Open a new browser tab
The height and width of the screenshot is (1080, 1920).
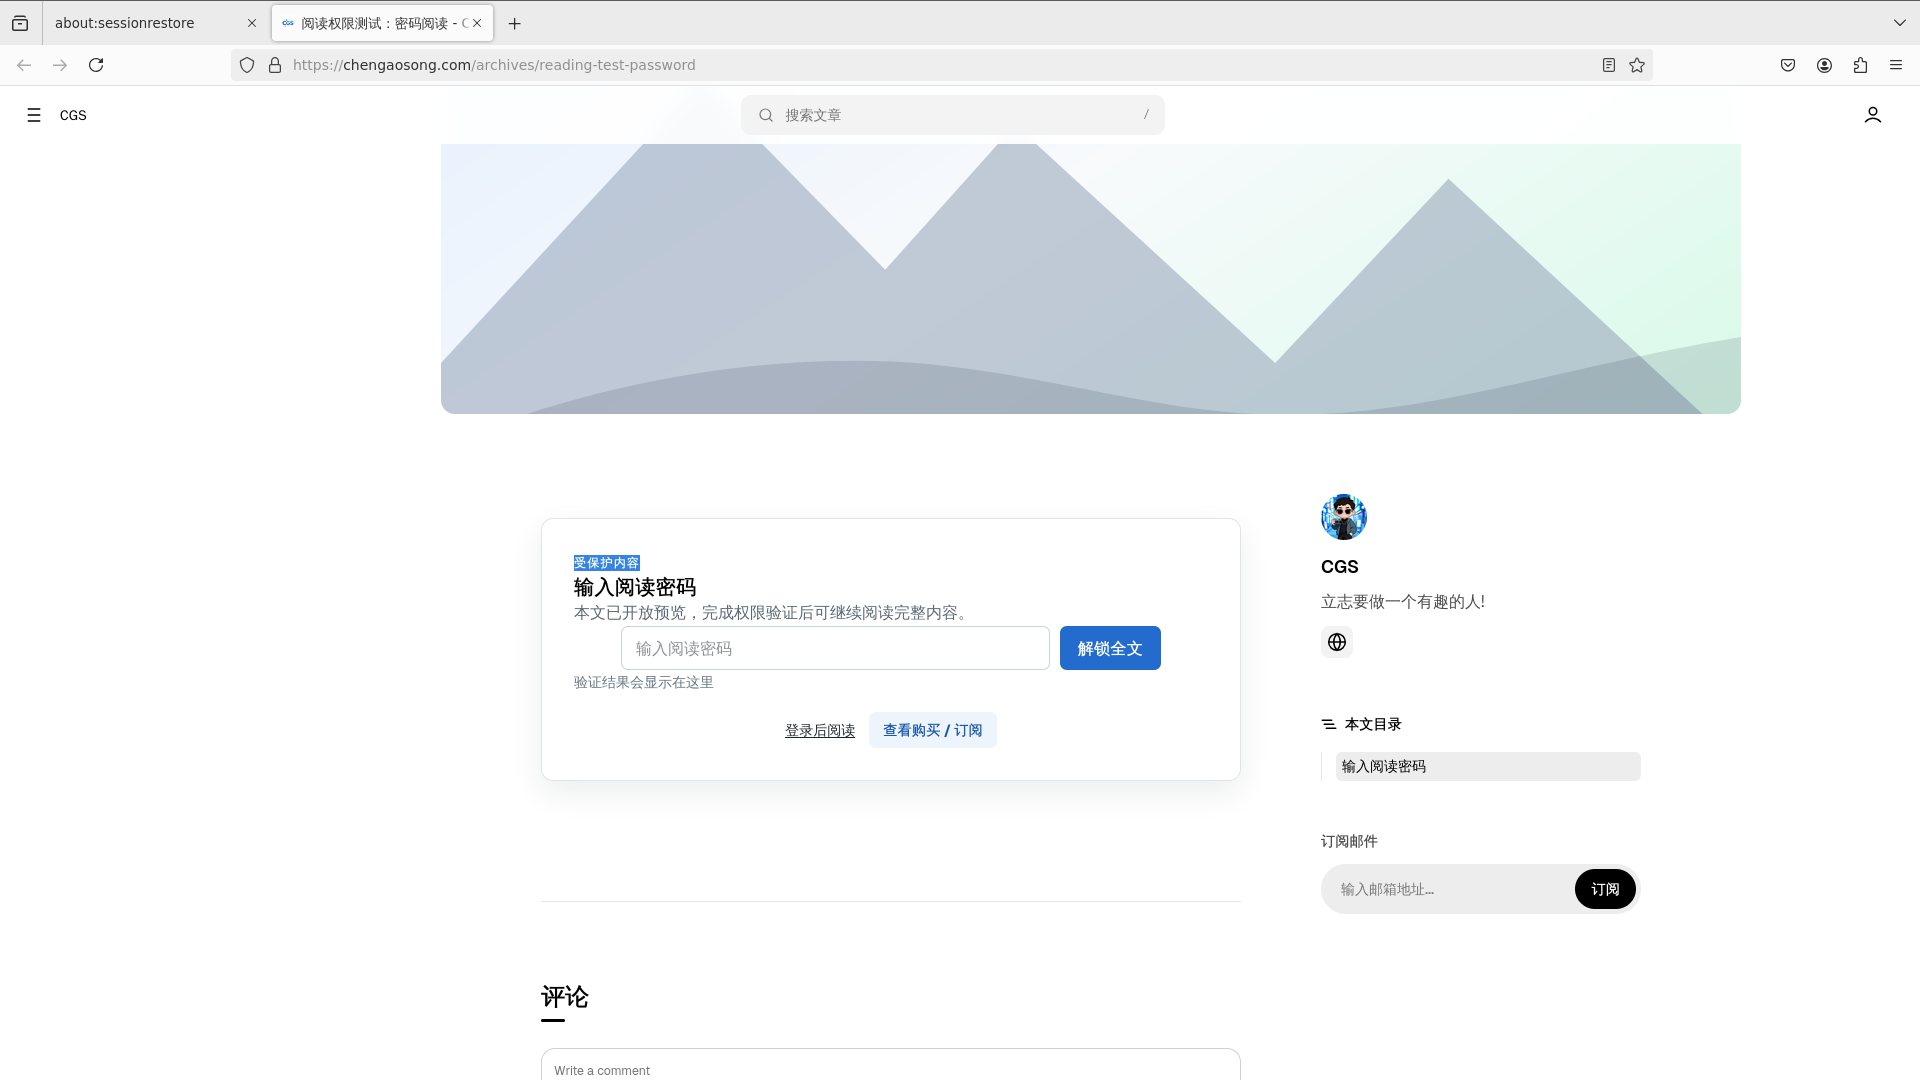(x=515, y=23)
